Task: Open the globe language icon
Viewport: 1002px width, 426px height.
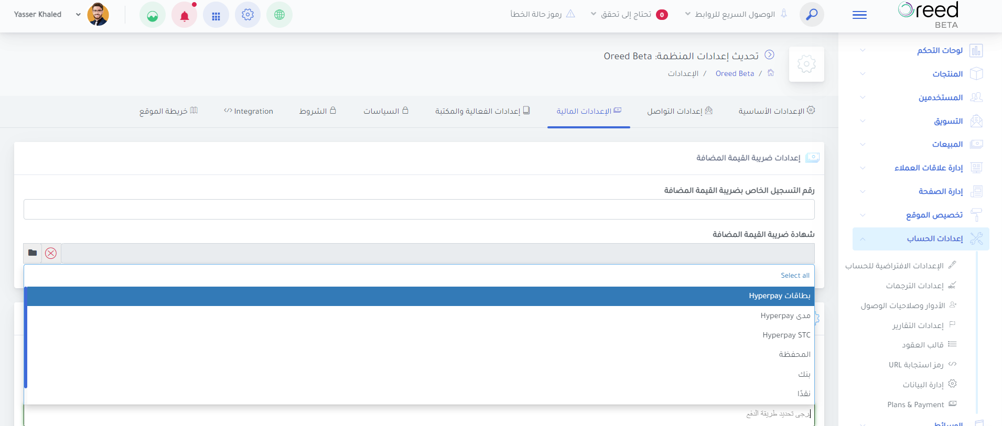Action: click(279, 15)
